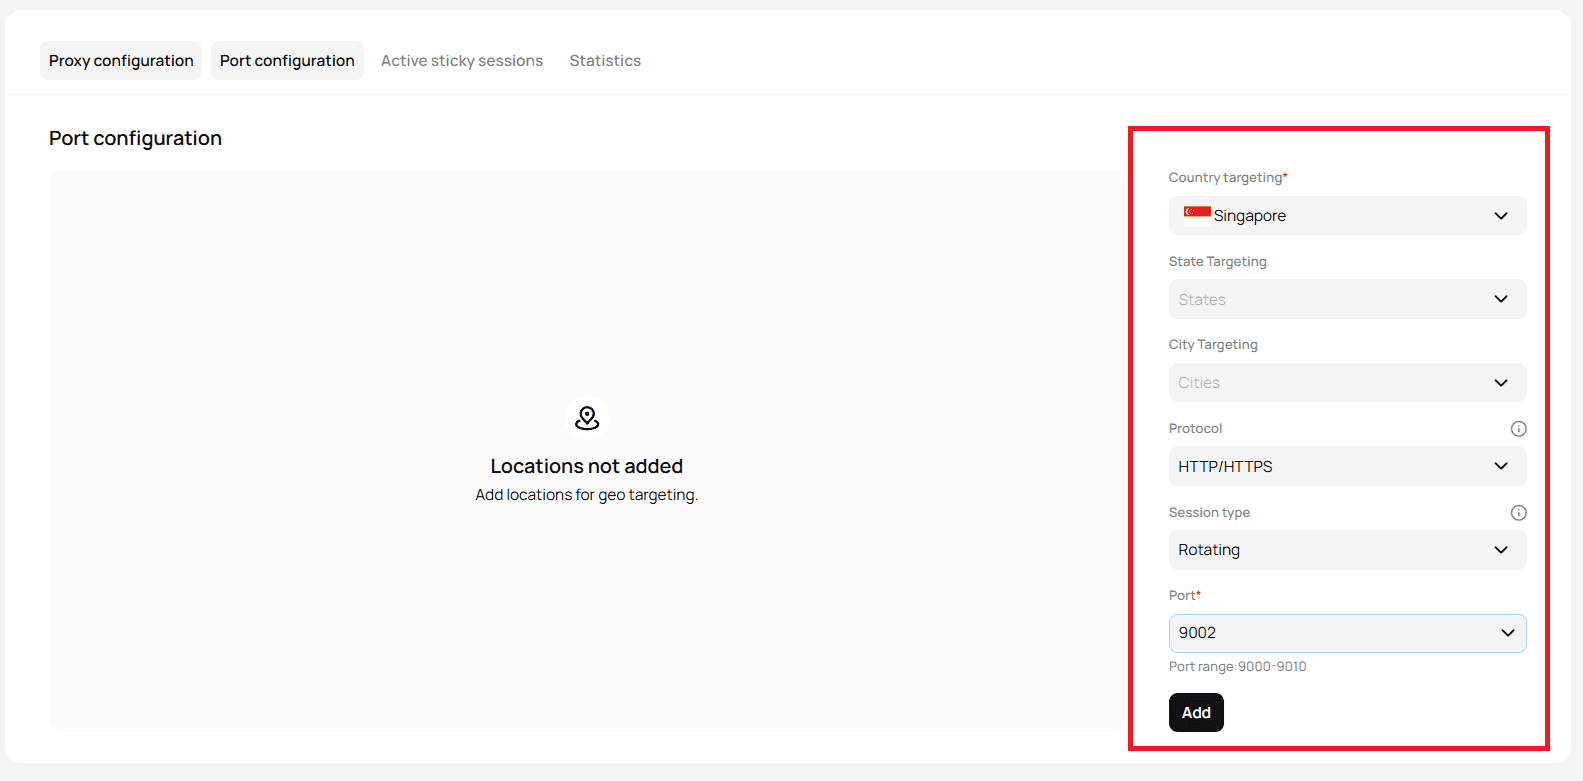Click the Port field chevron arrow
Image resolution: width=1583 pixels, height=781 pixels.
click(1508, 633)
